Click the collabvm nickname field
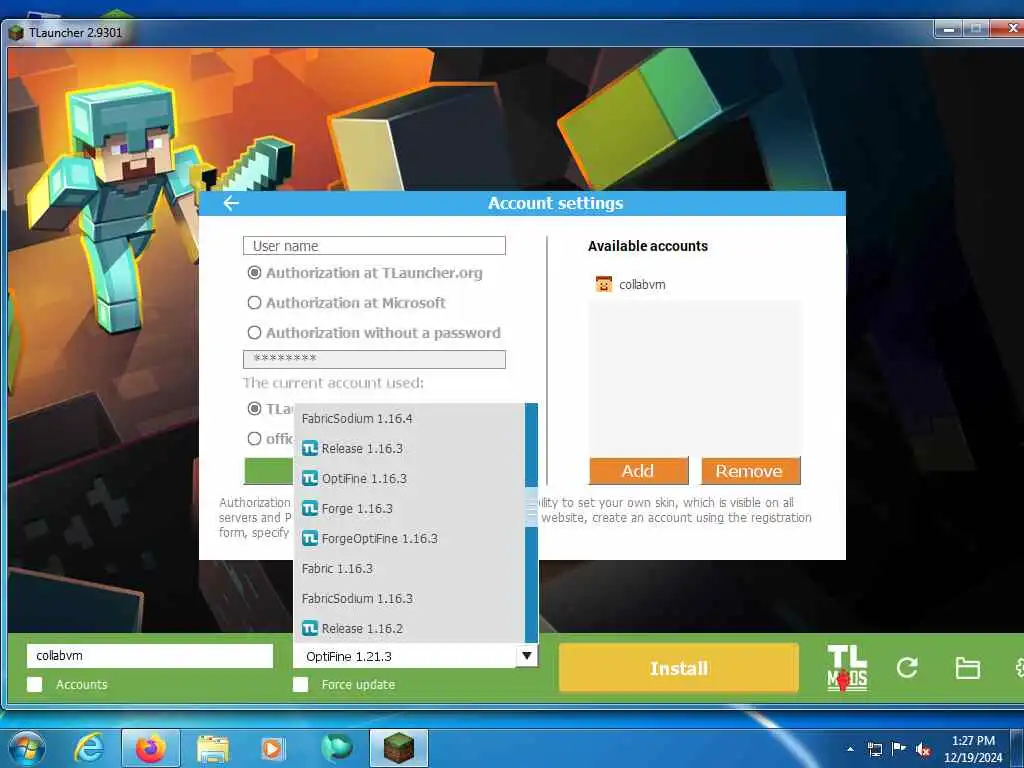 (x=150, y=656)
